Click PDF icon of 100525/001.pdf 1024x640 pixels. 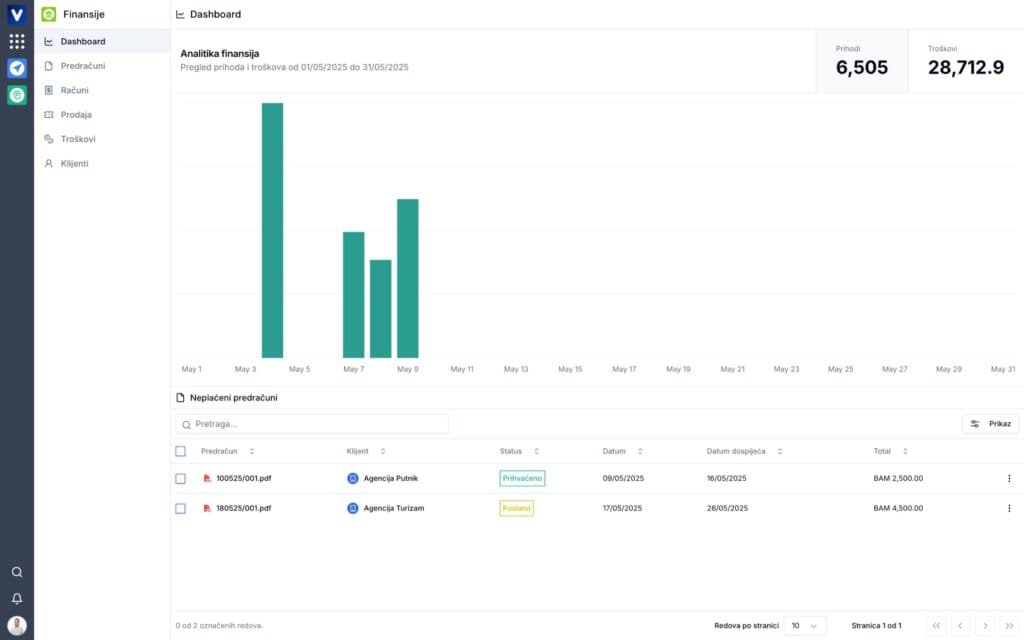tap(207, 479)
